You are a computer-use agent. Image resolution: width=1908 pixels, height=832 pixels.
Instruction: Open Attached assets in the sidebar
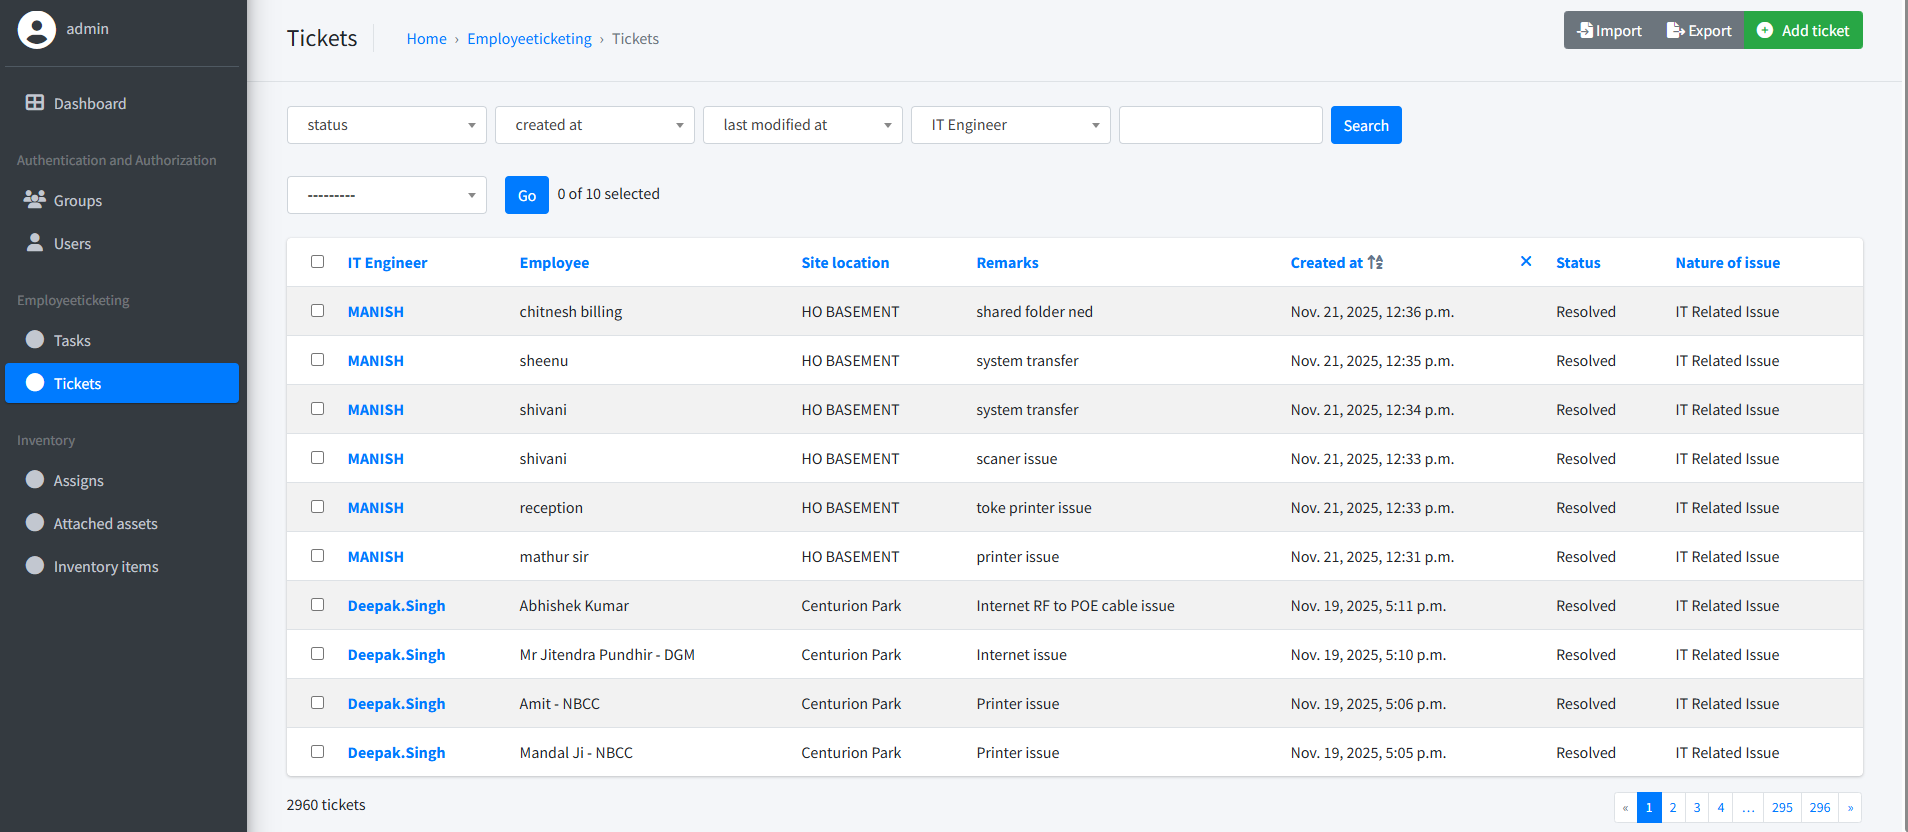[x=105, y=524]
